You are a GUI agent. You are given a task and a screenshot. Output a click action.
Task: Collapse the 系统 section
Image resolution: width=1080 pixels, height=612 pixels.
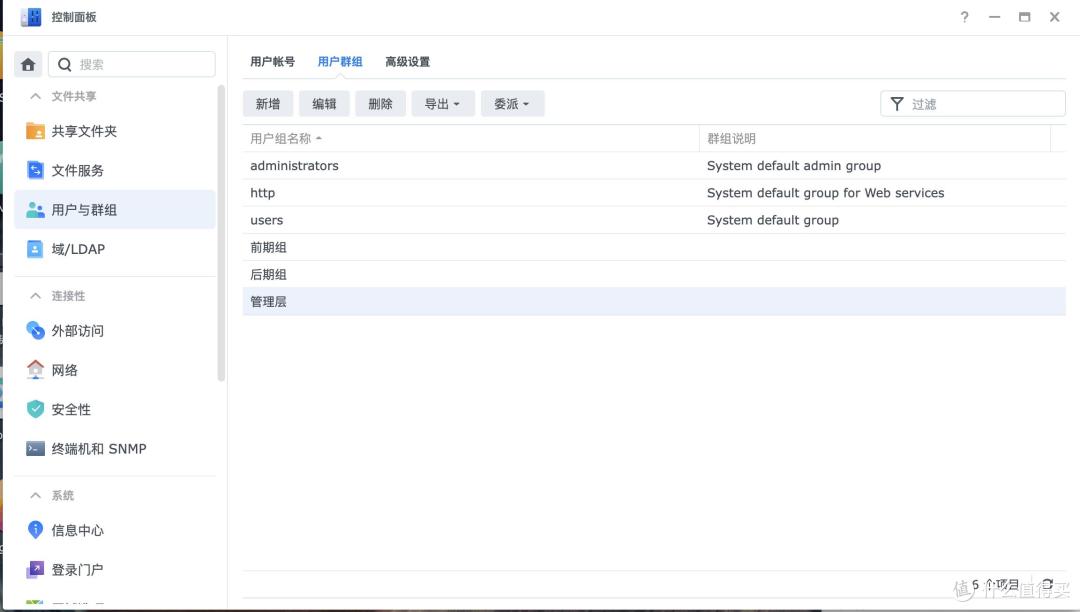click(x=35, y=495)
